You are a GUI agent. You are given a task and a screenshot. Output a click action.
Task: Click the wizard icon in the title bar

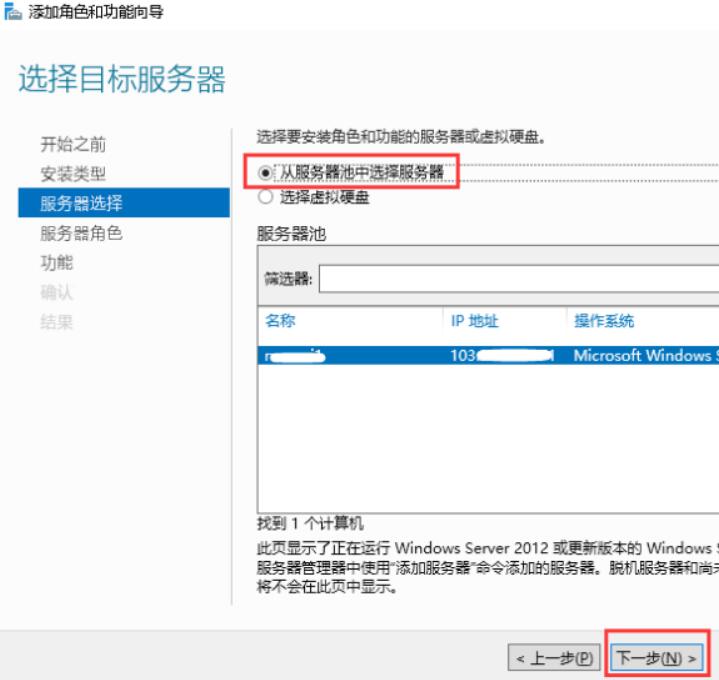click(x=12, y=11)
